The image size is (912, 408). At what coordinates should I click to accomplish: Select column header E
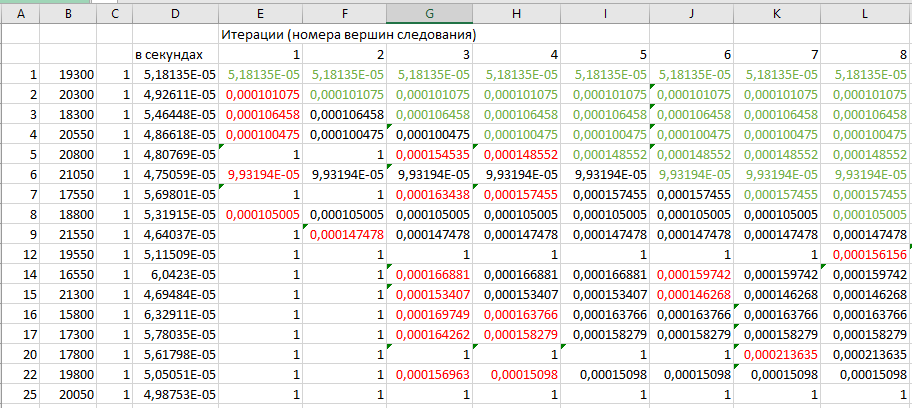[260, 15]
